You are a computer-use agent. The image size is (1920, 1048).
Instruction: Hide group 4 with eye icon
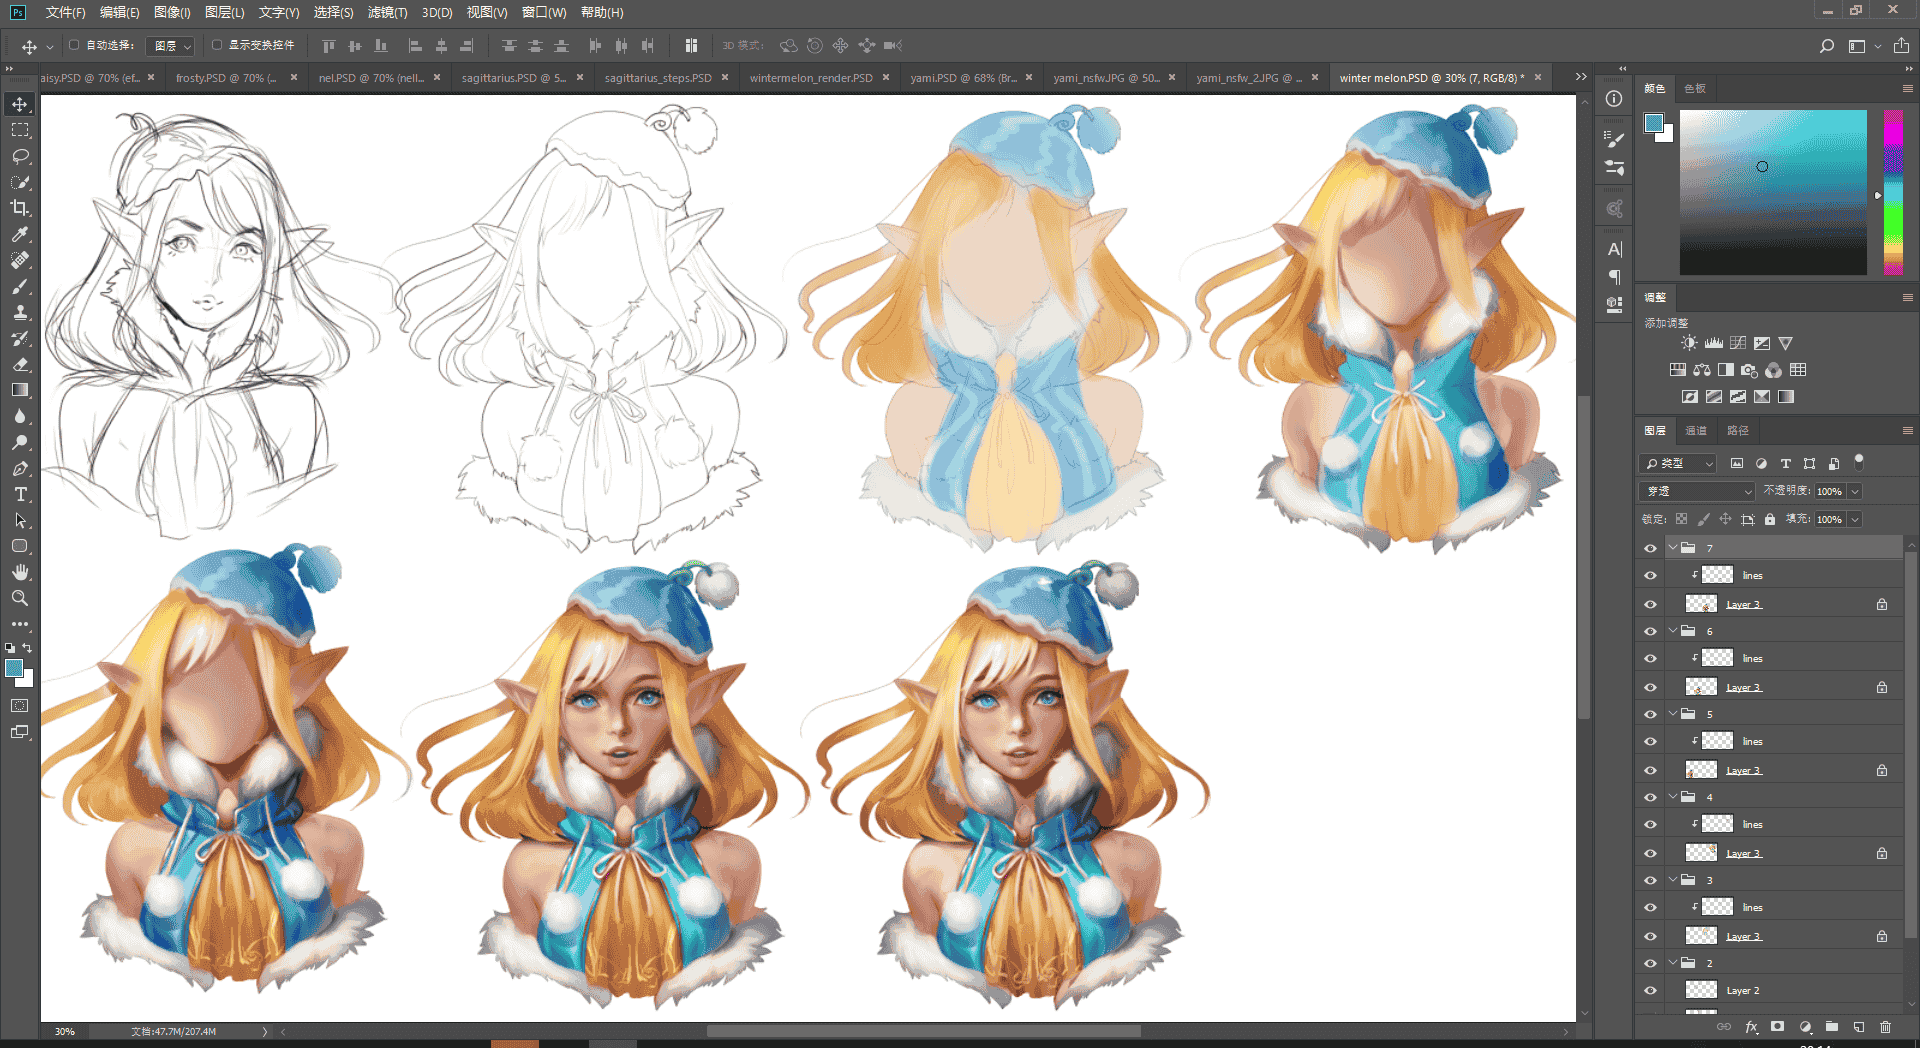(x=1650, y=797)
